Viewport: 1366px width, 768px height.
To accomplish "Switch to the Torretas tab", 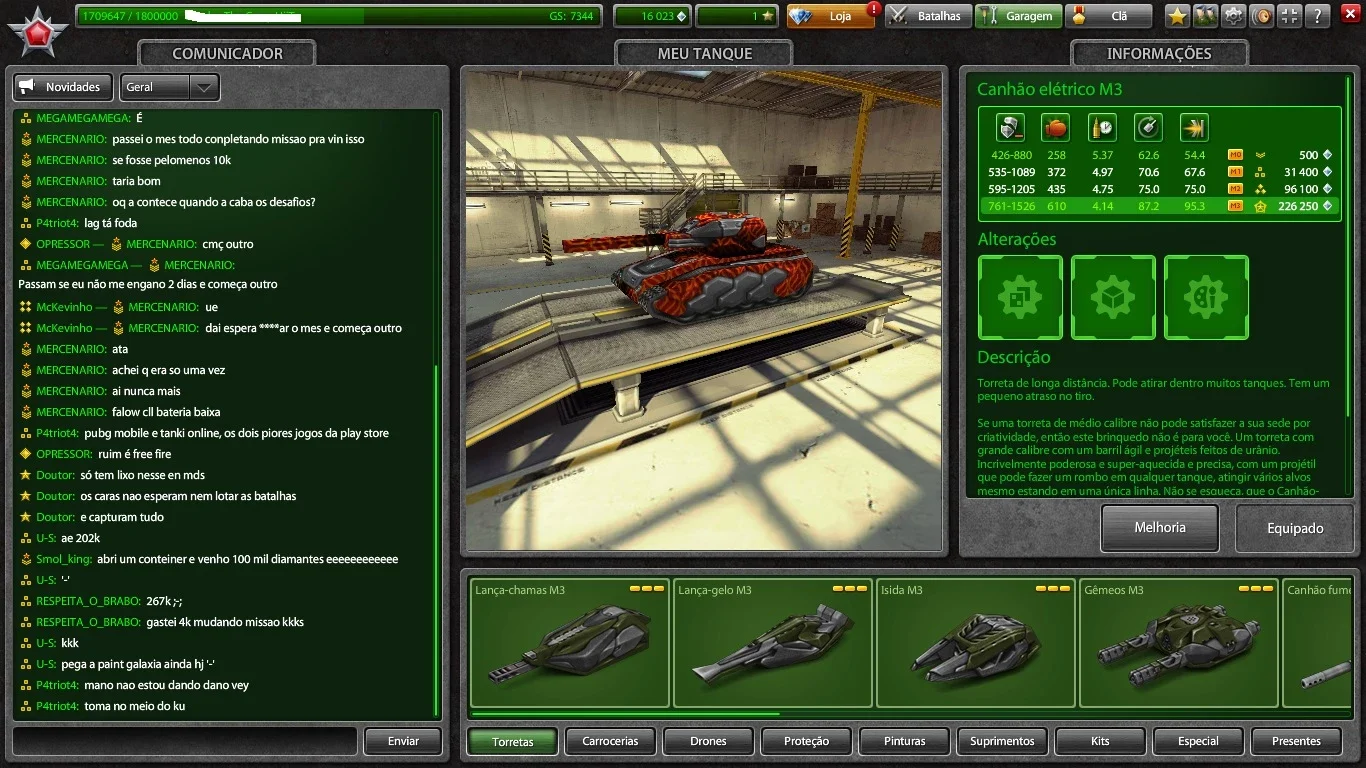I will coord(512,741).
